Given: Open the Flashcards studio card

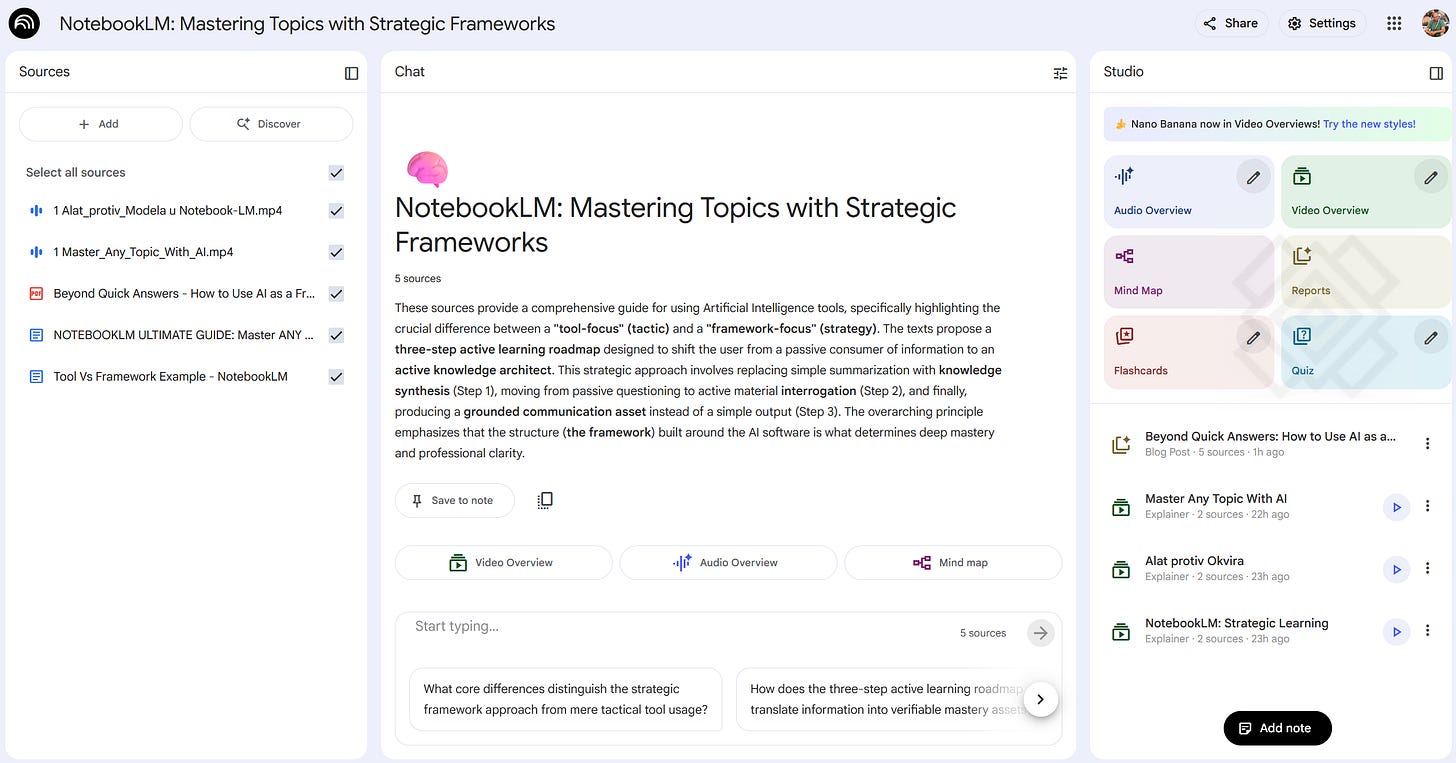Looking at the screenshot, I should pyautogui.click(x=1189, y=352).
